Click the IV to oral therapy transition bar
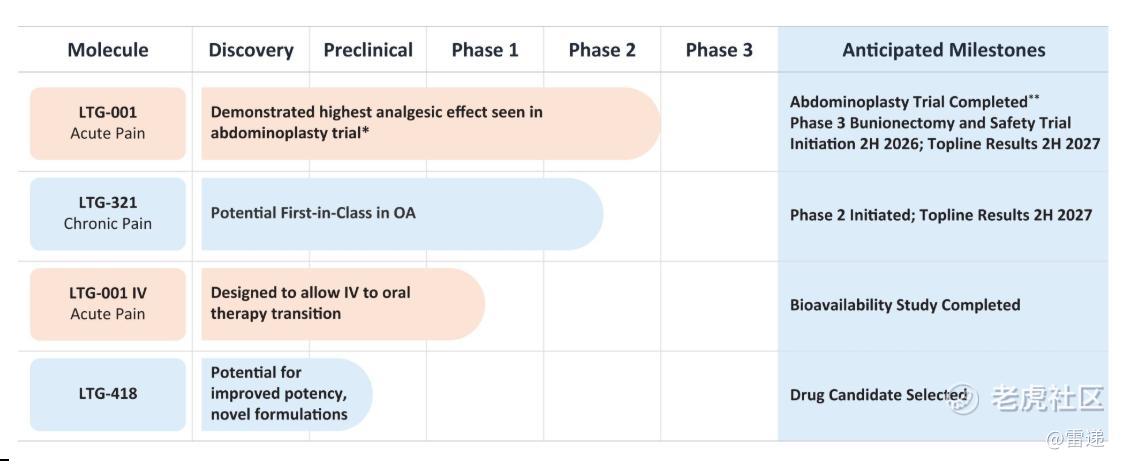 click(x=343, y=304)
